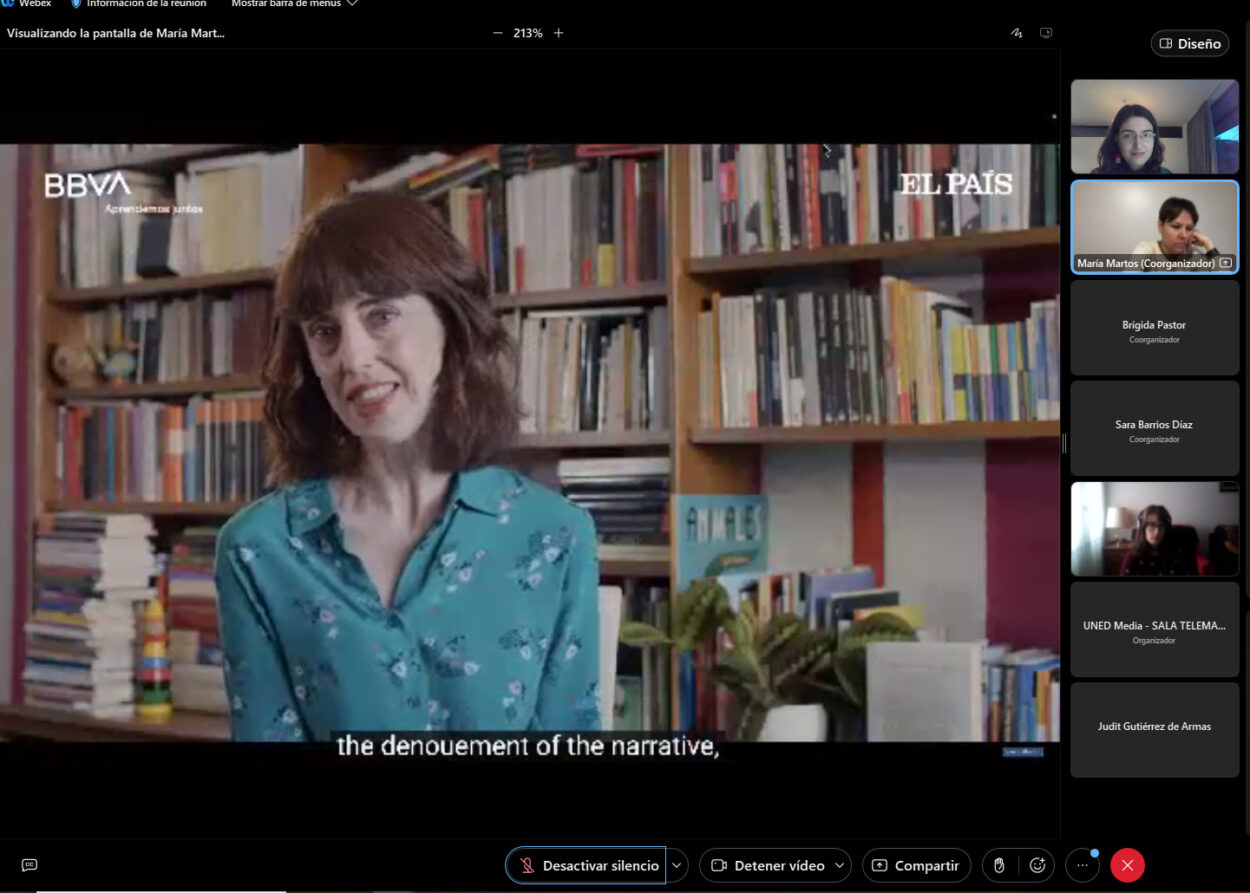Zoom out the shared screen with minus
This screenshot has width=1250, height=893.
click(x=498, y=33)
